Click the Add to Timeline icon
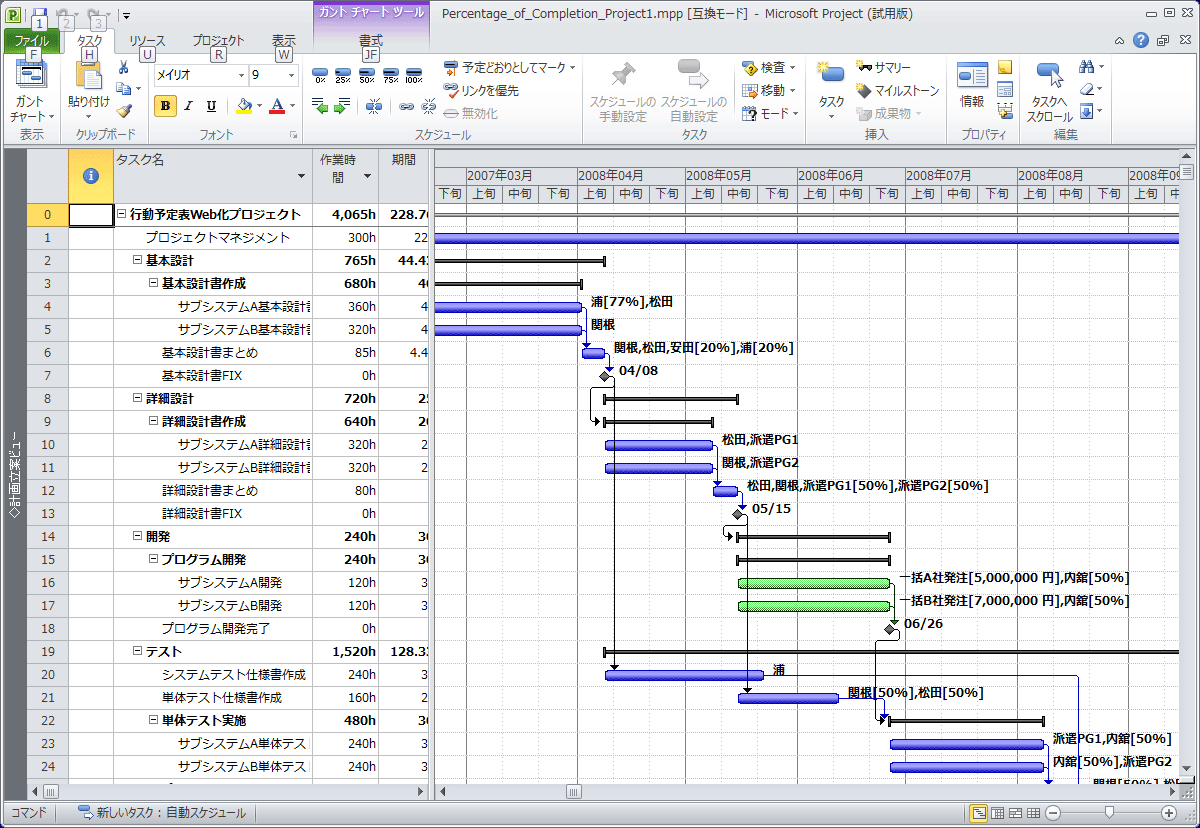Screen dimensions: 1200x828 coord(1005,111)
